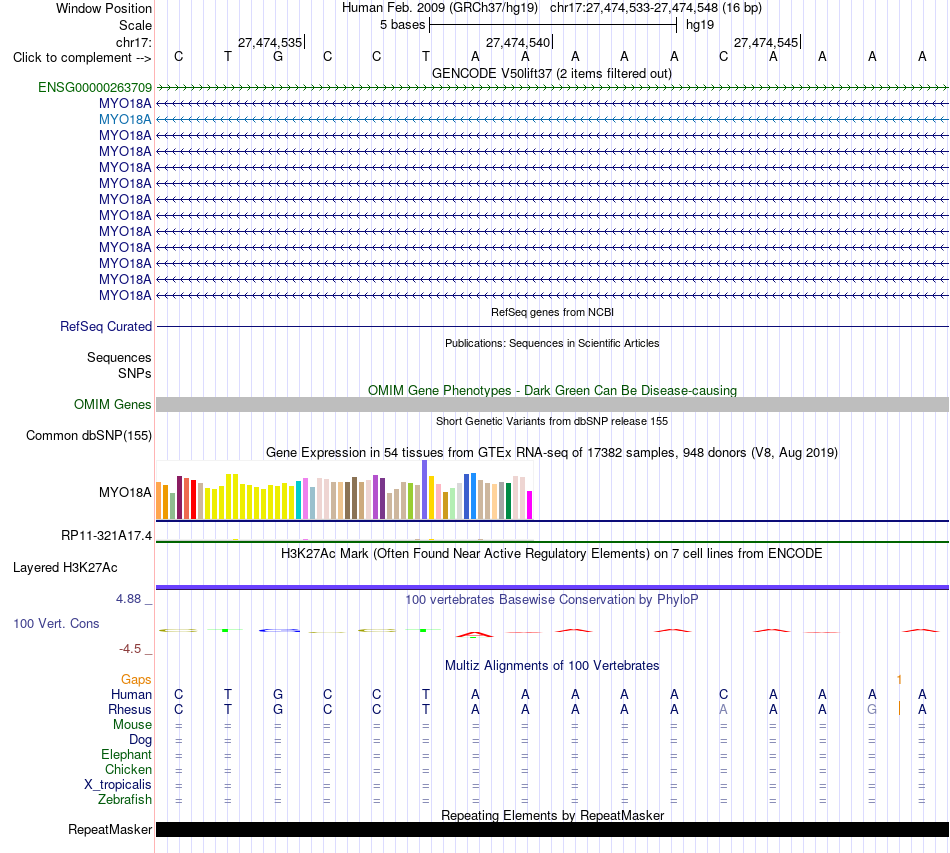The image size is (950, 853).
Task: Click the tallest blue-purple GTEx bar
Action: tap(425, 490)
